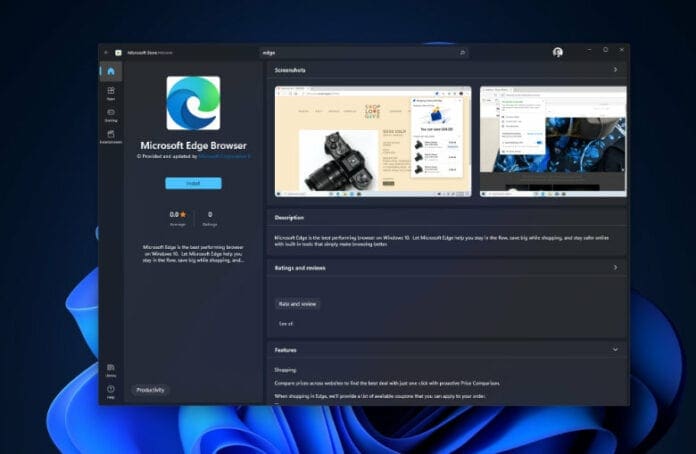Open the Apps section in the sidebar
The height and width of the screenshot is (454, 696).
point(111,93)
